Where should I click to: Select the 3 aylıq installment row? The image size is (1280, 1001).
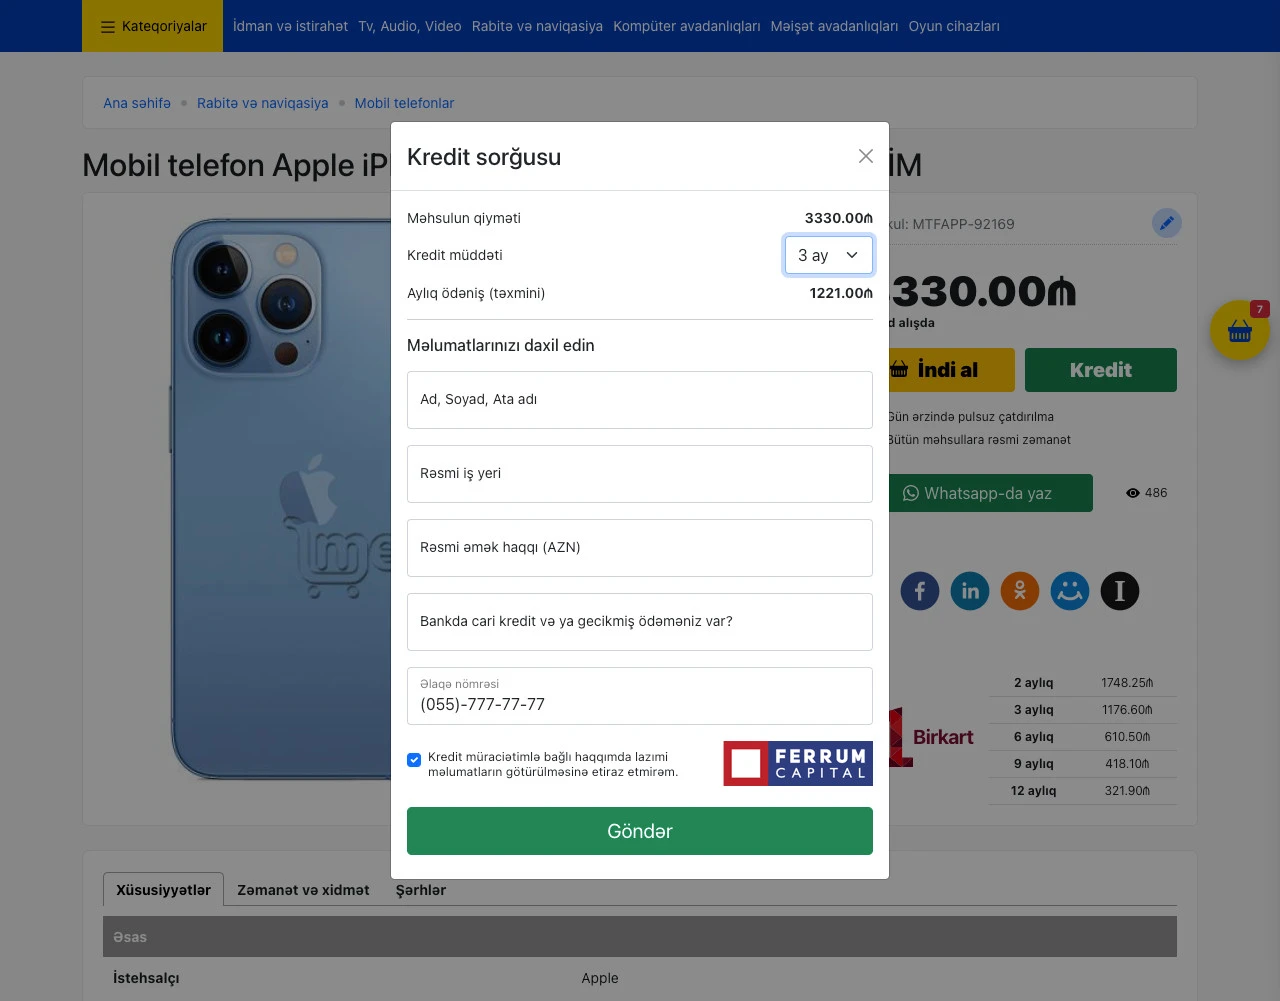1082,710
